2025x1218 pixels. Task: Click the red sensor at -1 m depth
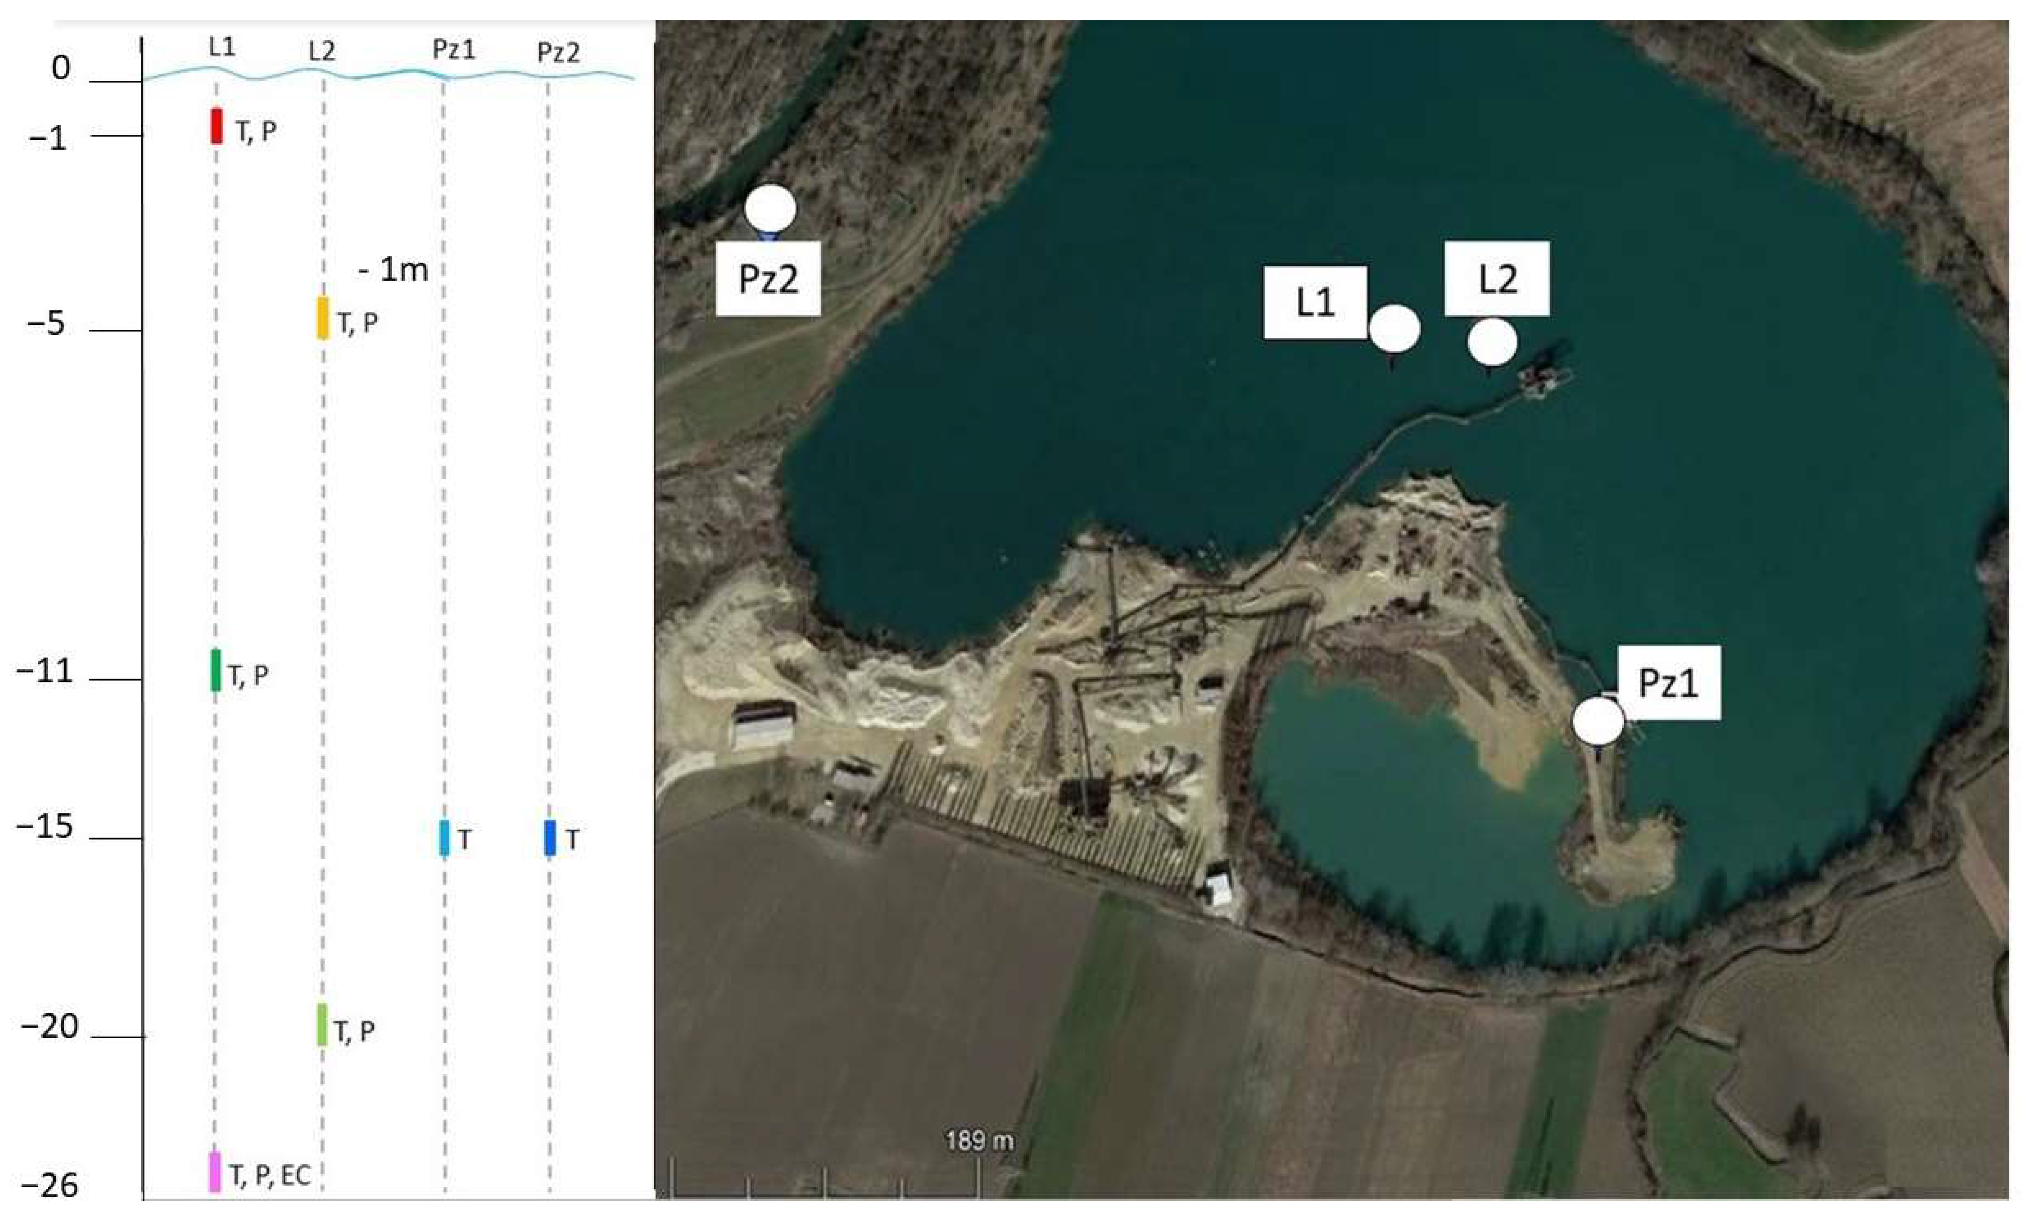coord(217,126)
